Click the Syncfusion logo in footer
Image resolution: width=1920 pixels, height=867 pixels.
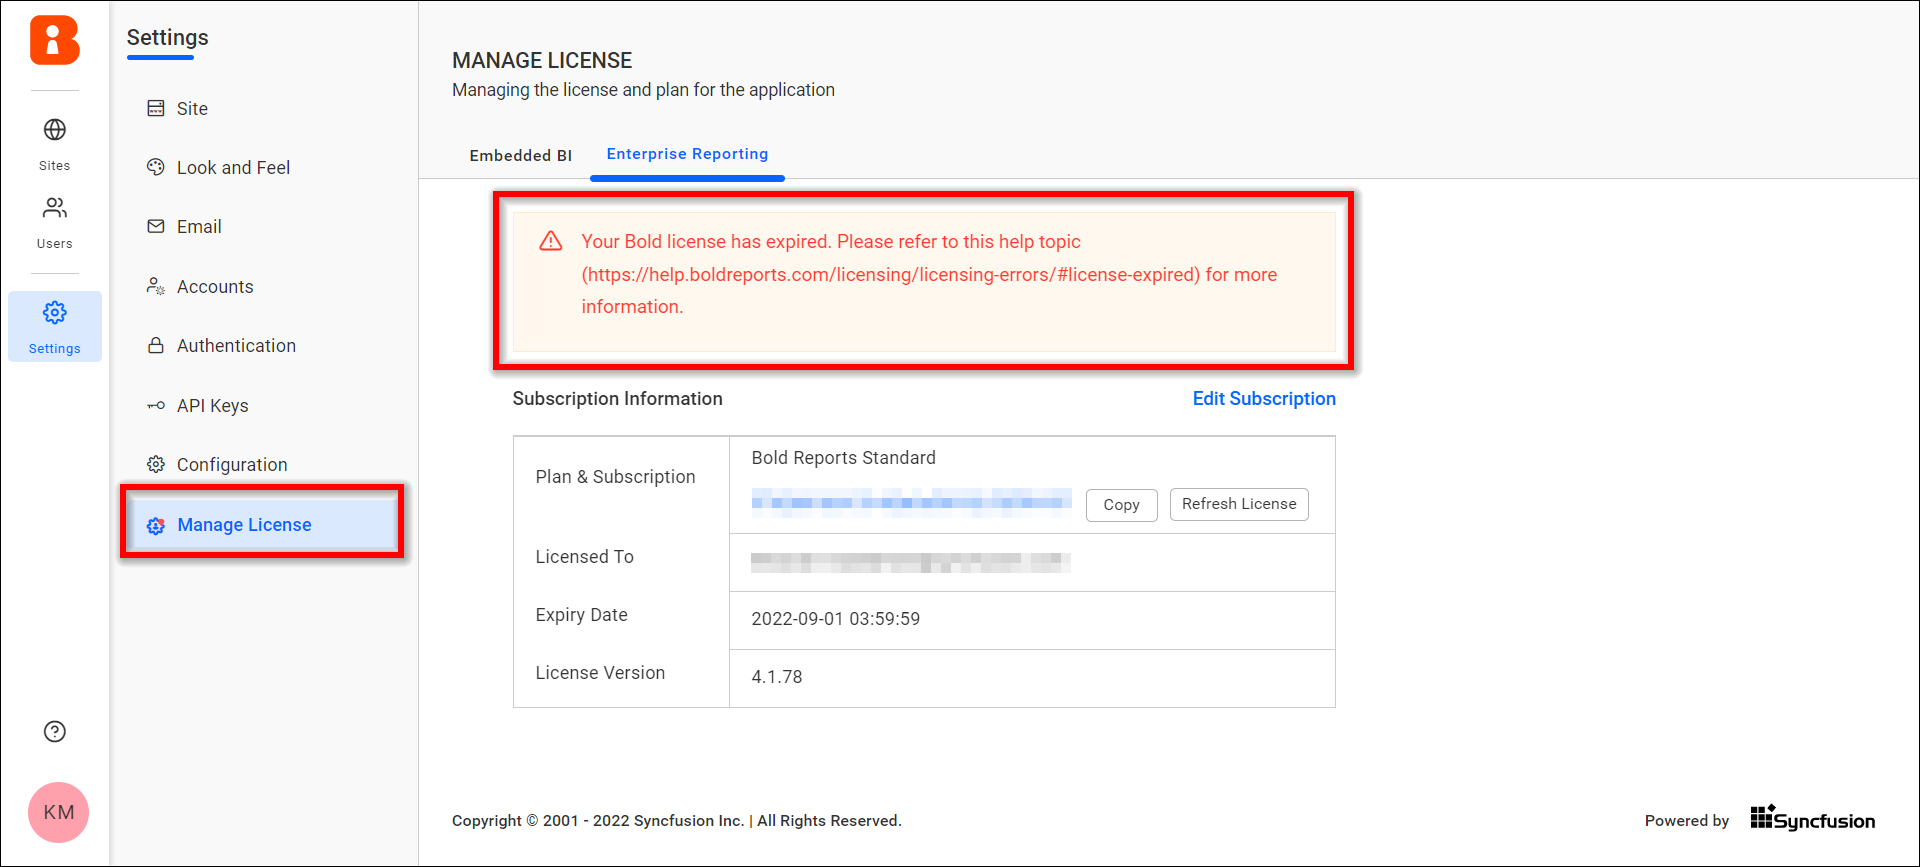pyautogui.click(x=1812, y=819)
